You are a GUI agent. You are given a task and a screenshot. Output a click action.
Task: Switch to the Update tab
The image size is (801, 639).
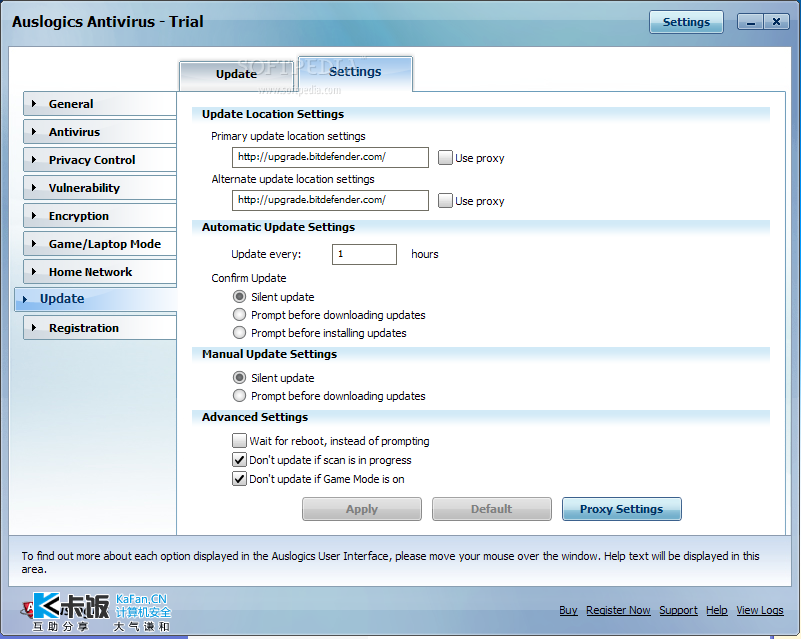pyautogui.click(x=237, y=75)
